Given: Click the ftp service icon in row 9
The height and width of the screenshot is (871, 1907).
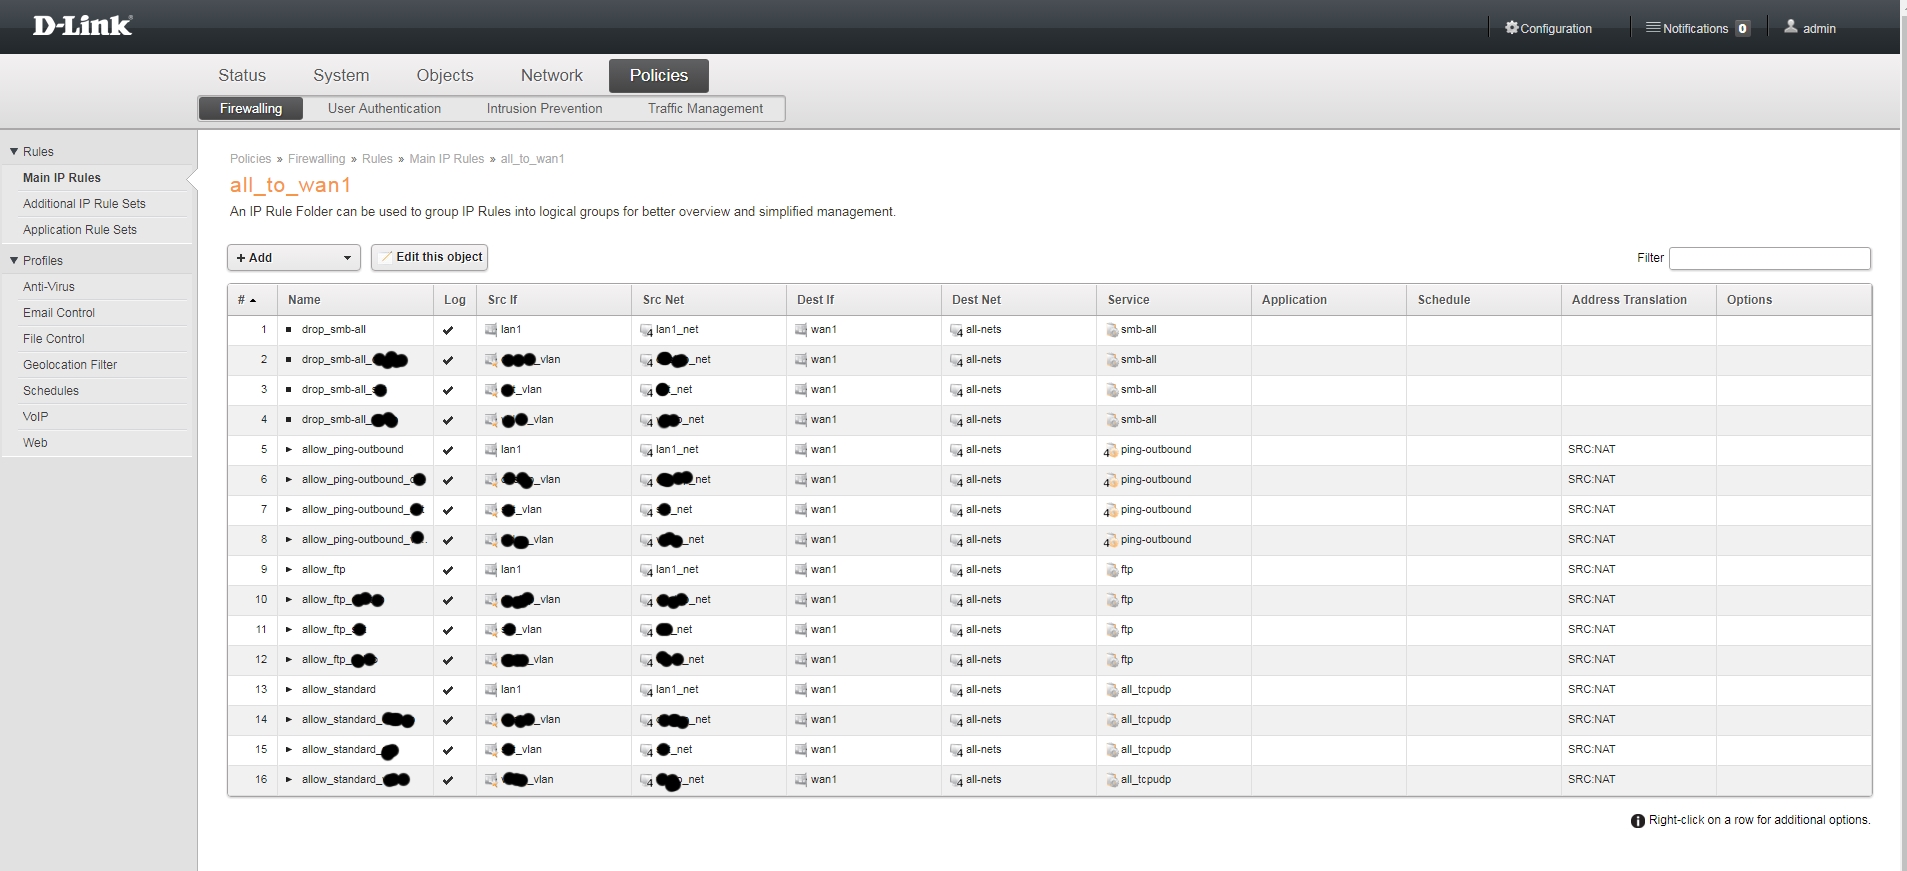Looking at the screenshot, I should coord(1112,570).
